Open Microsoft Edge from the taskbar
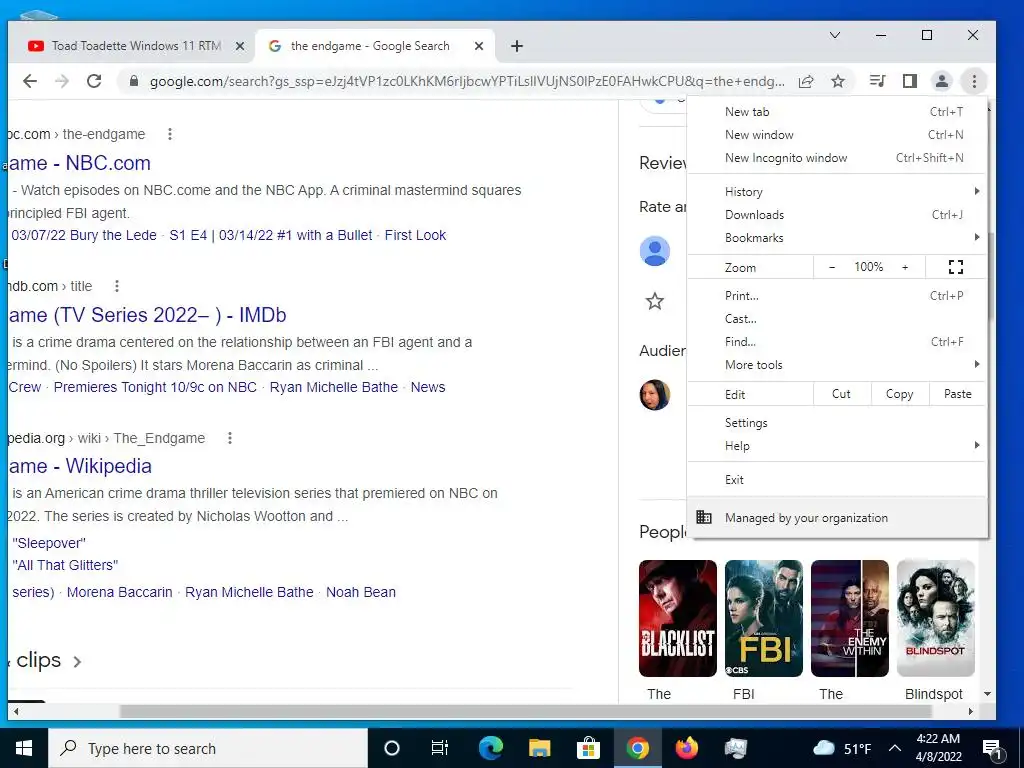This screenshot has height=768, width=1024. pyautogui.click(x=490, y=748)
